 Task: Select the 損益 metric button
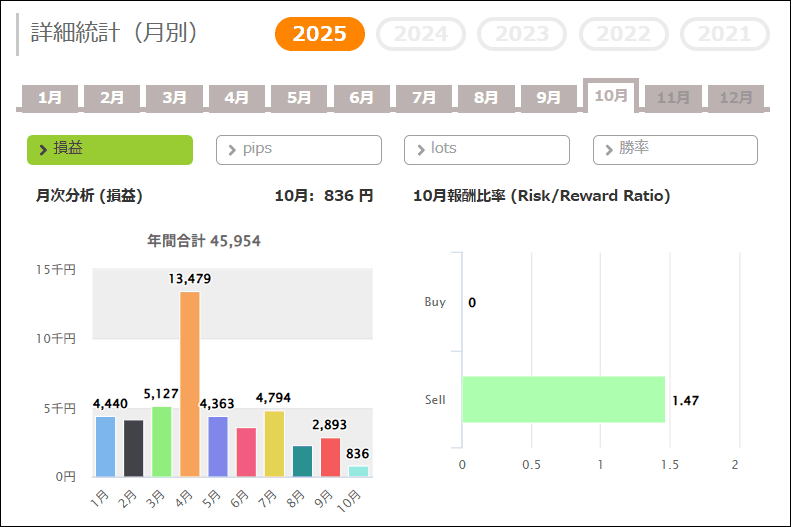110,150
